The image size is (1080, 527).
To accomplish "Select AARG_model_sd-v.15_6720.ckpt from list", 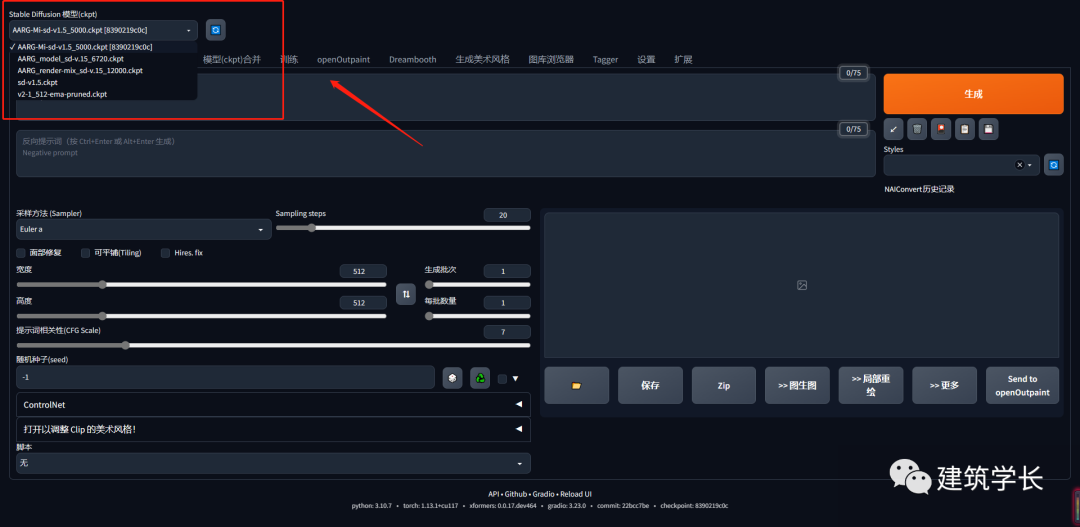I will (x=103, y=59).
